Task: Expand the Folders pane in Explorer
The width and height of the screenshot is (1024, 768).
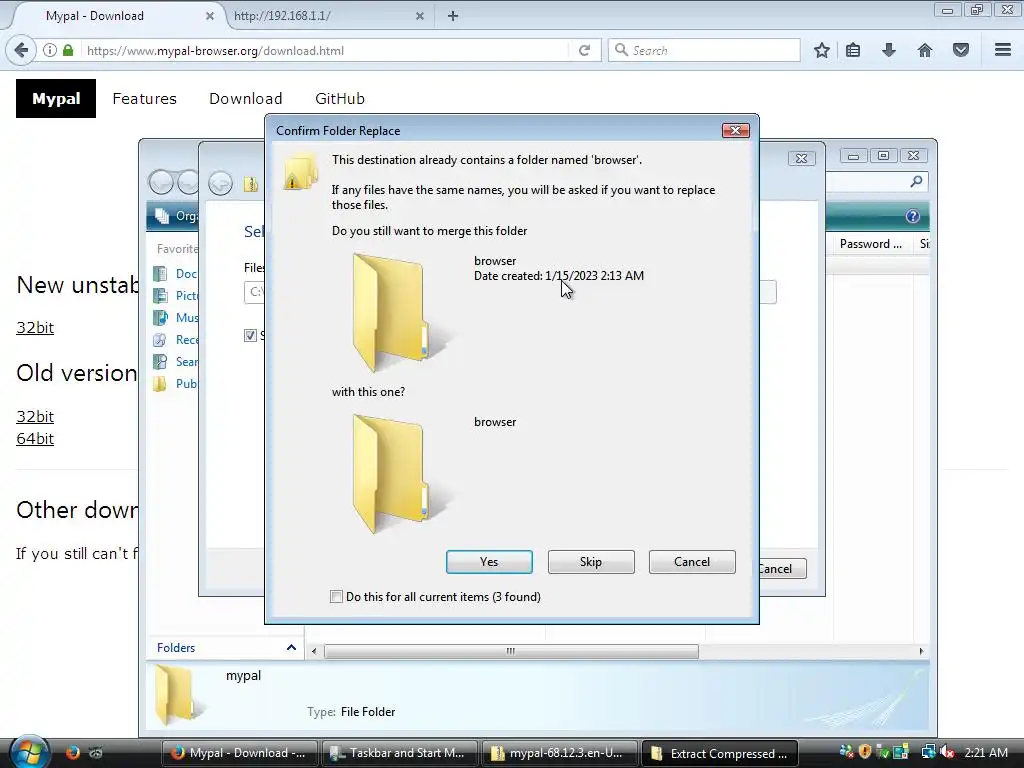Action: click(x=291, y=647)
